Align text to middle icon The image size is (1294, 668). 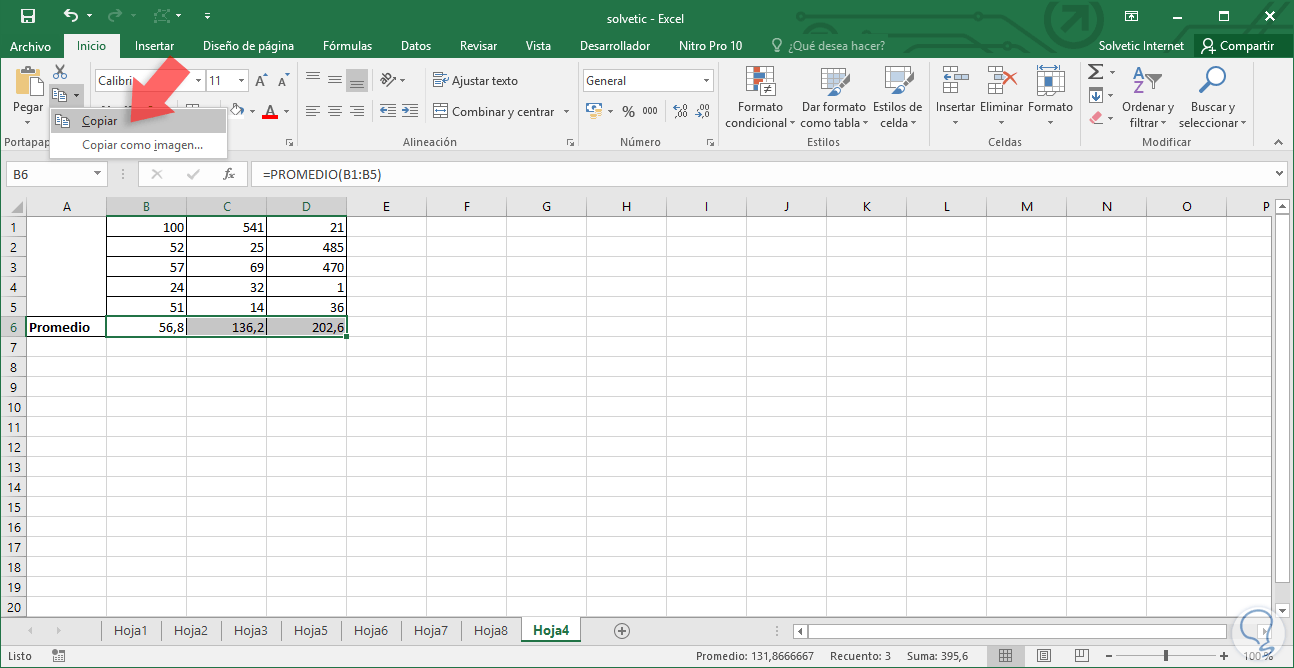tap(335, 81)
